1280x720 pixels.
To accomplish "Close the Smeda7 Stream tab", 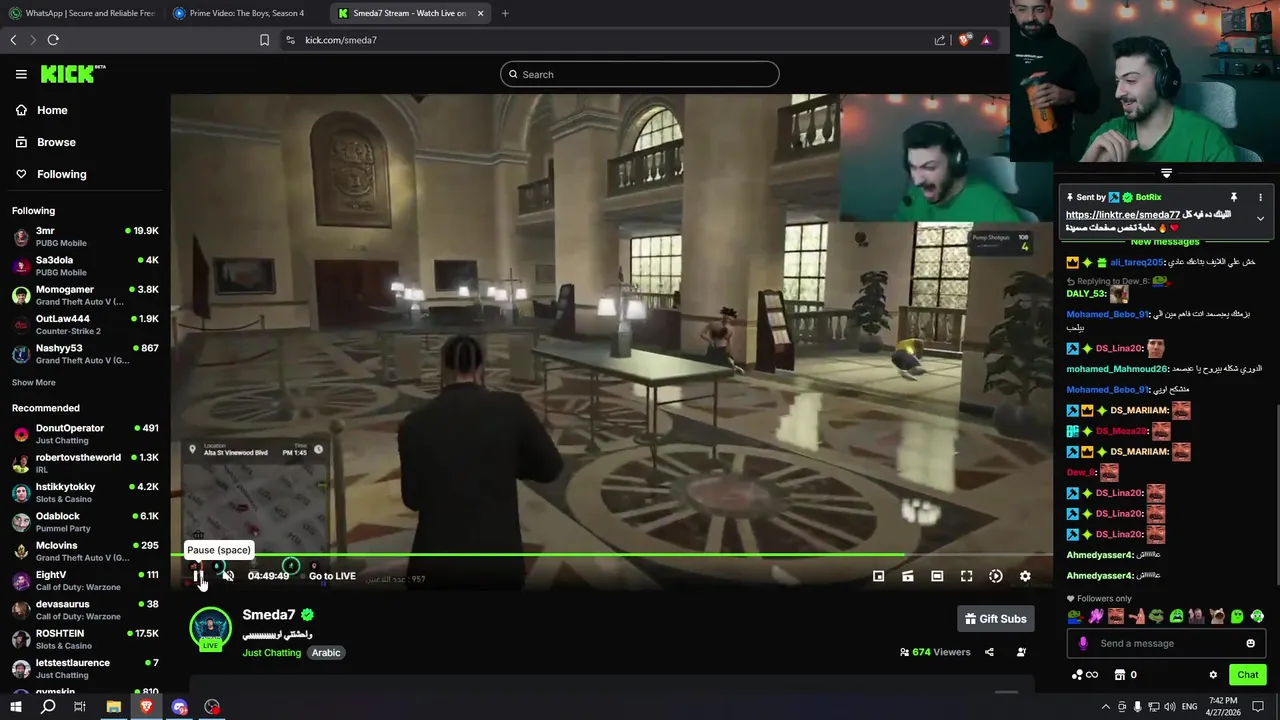I will pyautogui.click(x=480, y=13).
